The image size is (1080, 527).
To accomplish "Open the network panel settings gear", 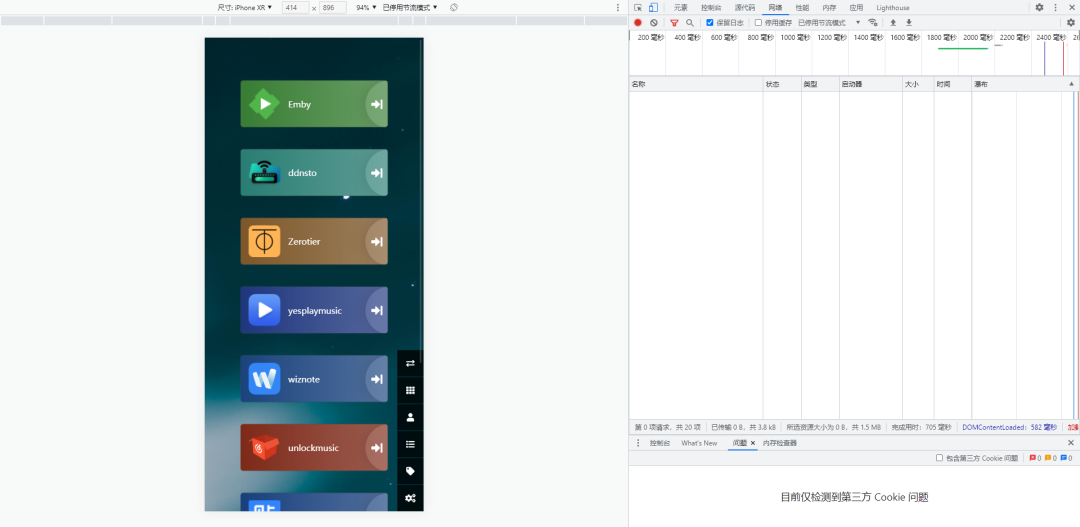I will (1071, 23).
